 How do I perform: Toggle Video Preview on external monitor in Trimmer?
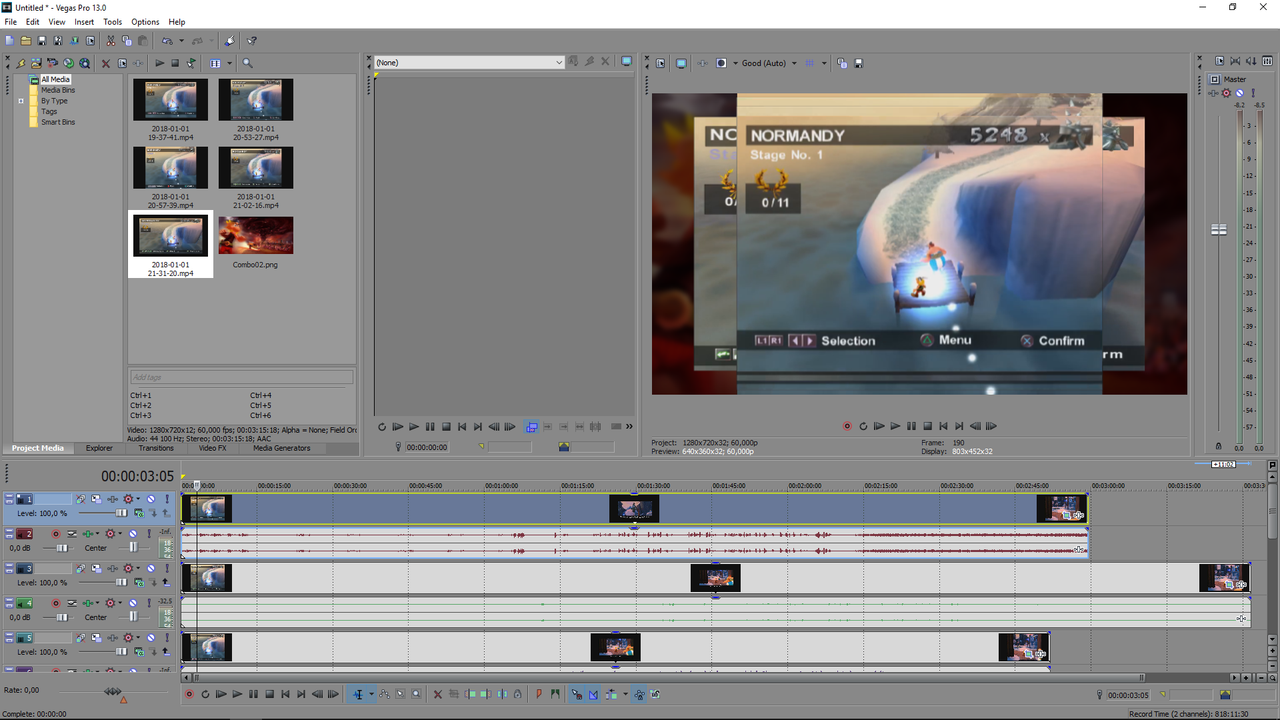point(627,61)
